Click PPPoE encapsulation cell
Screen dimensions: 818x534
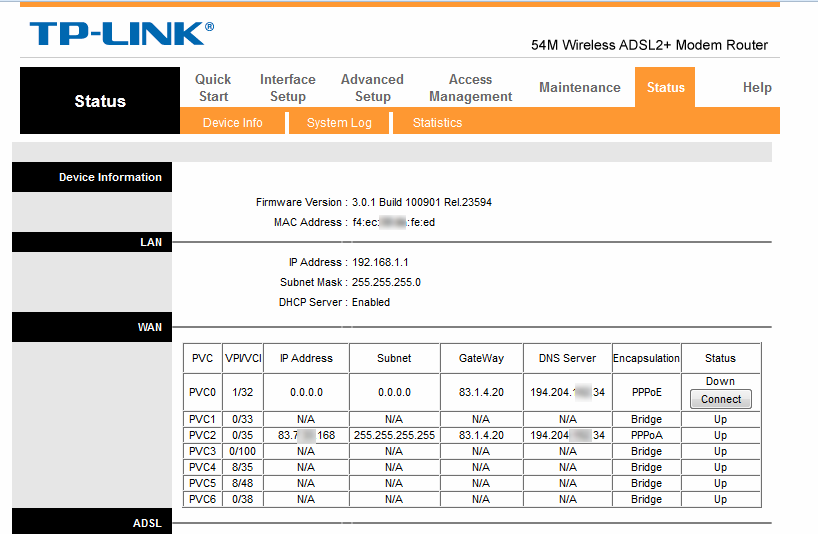click(646, 392)
